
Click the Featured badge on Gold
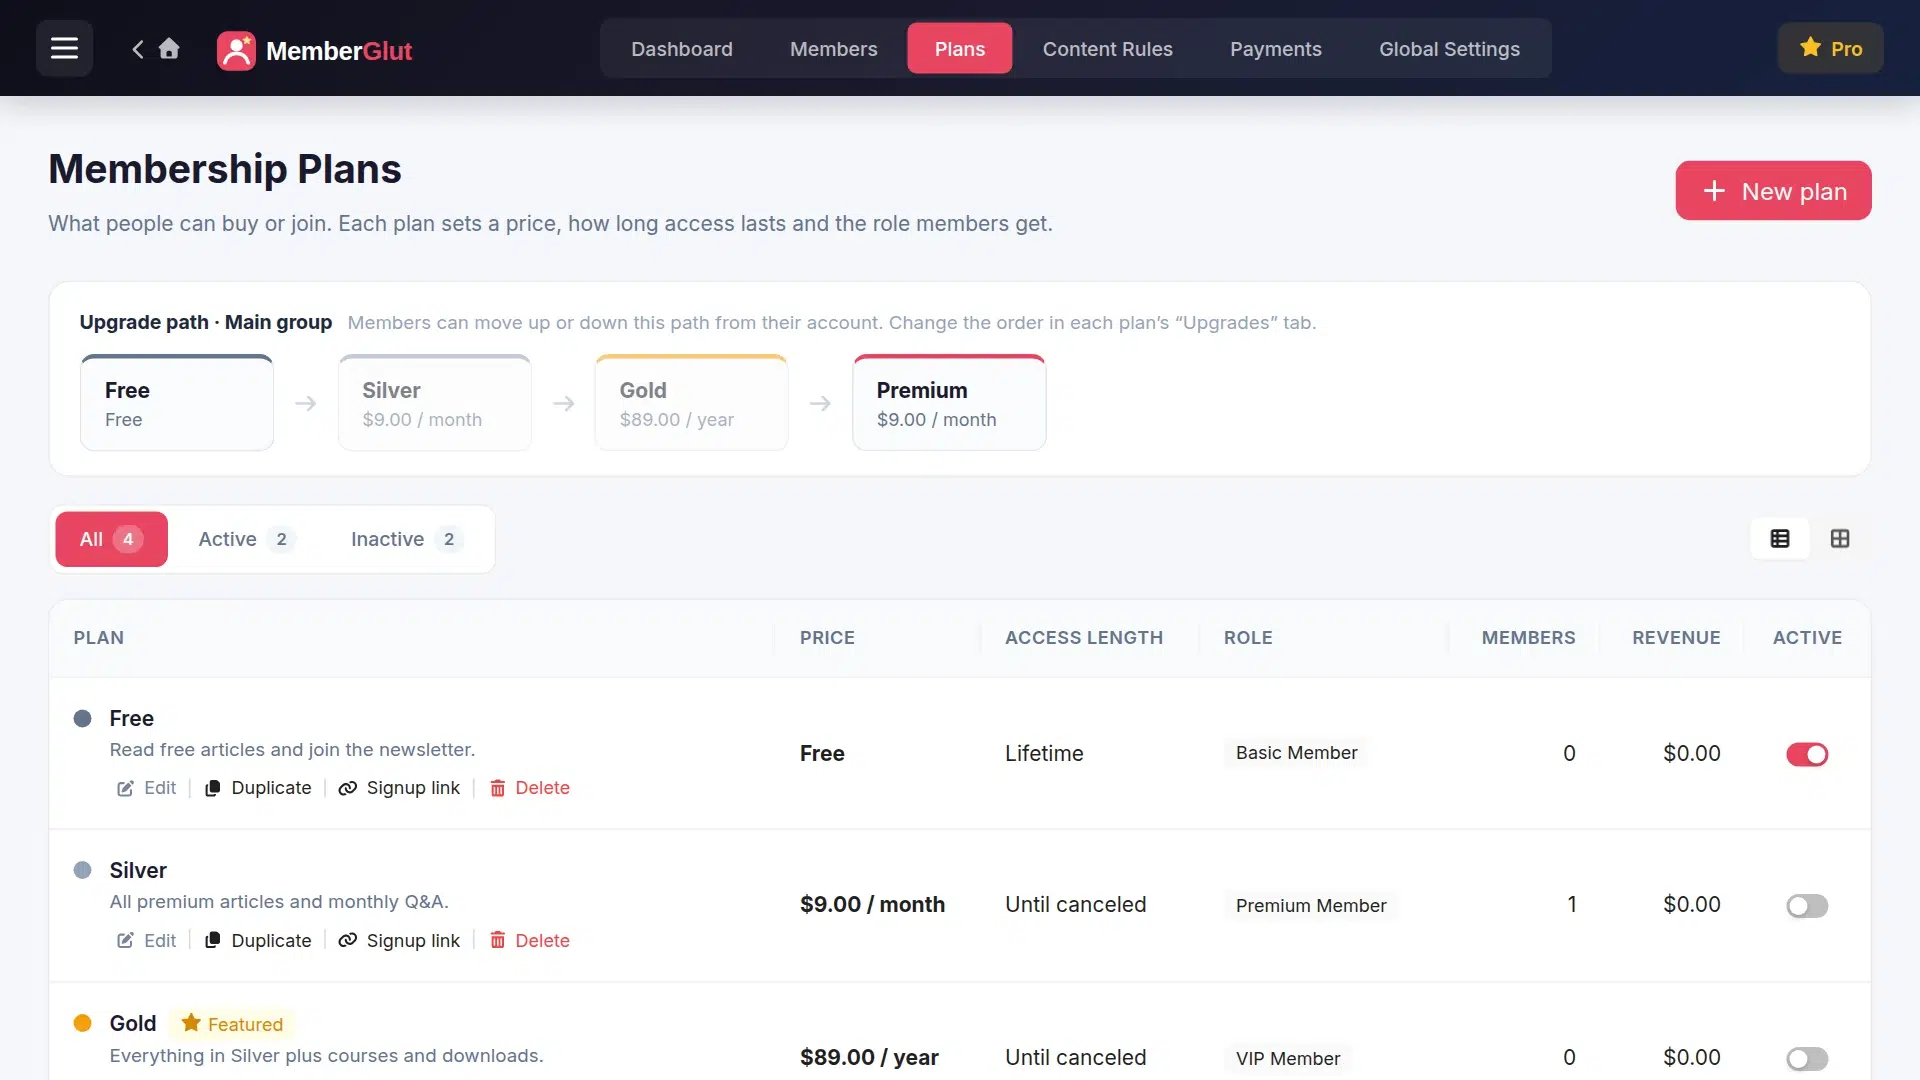tap(232, 1024)
